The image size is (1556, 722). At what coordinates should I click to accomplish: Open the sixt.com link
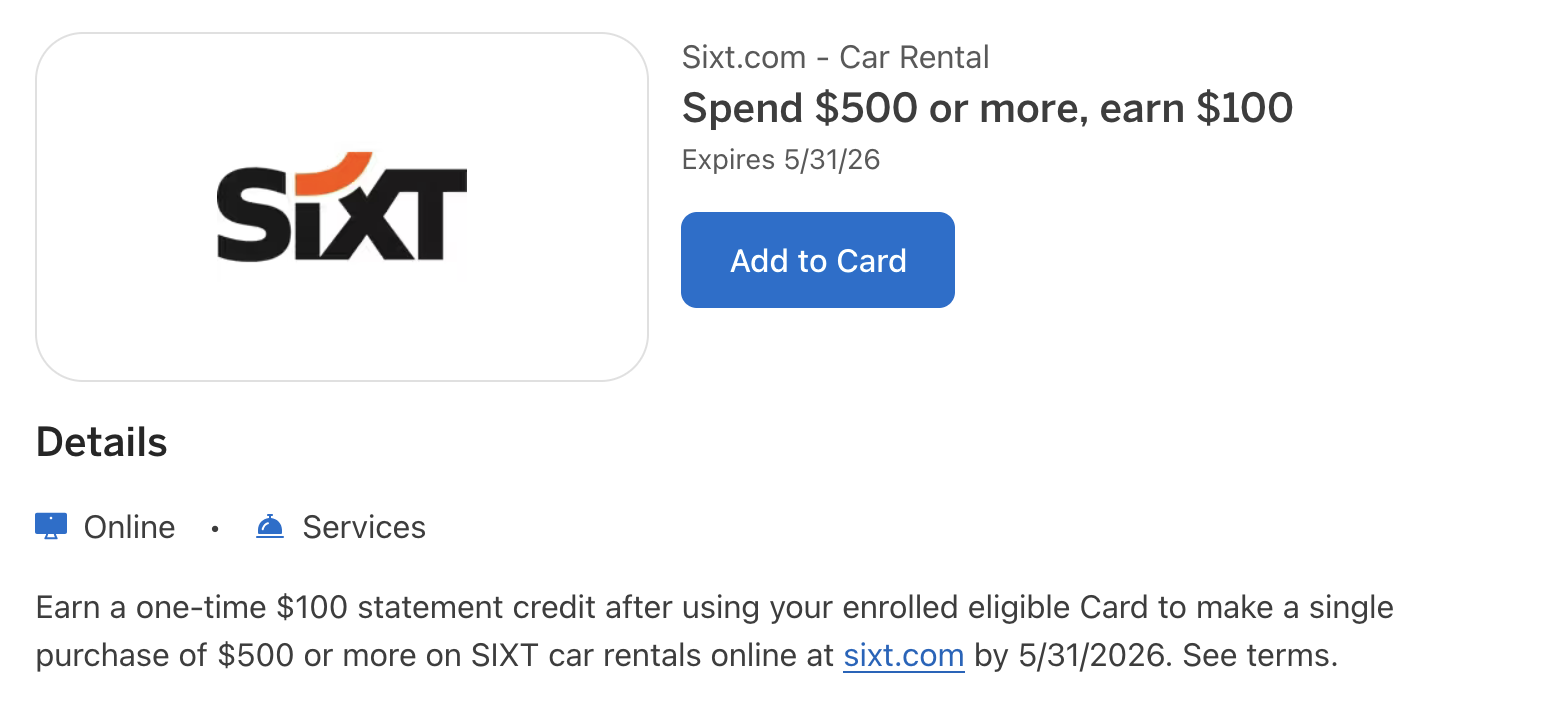point(903,655)
